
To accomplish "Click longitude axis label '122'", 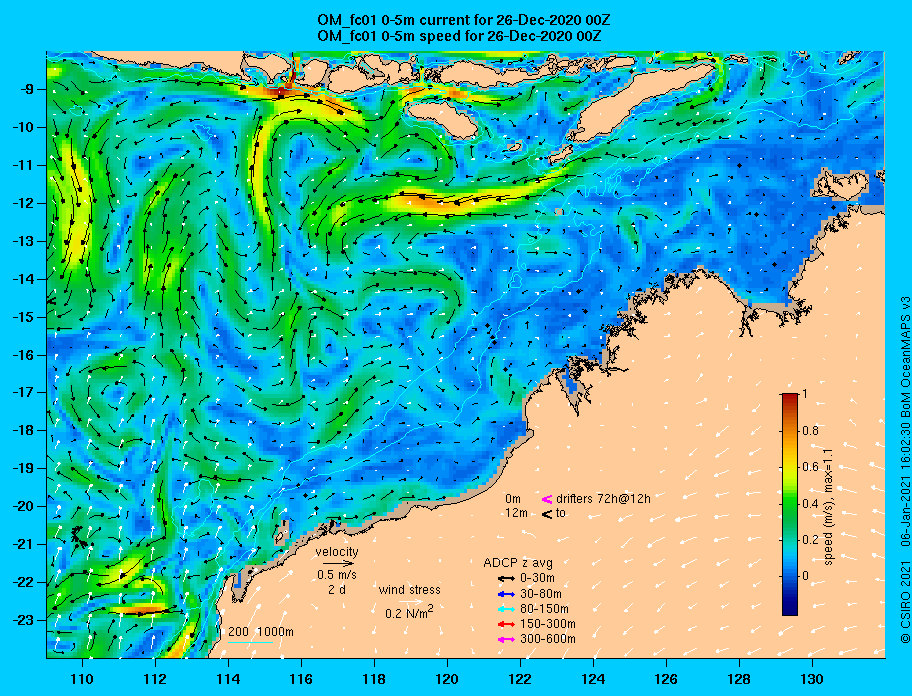I will tap(520, 680).
